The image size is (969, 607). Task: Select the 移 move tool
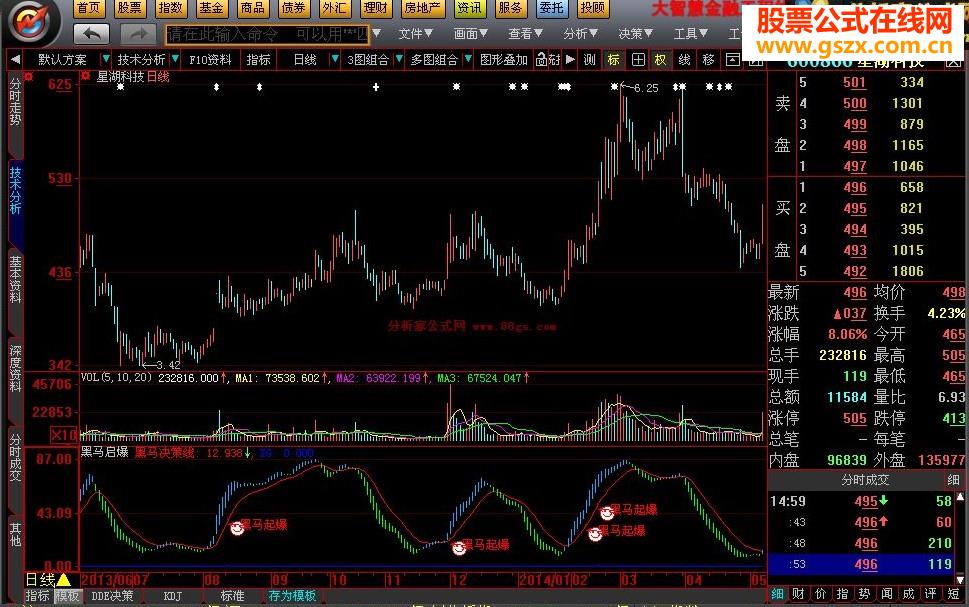708,59
